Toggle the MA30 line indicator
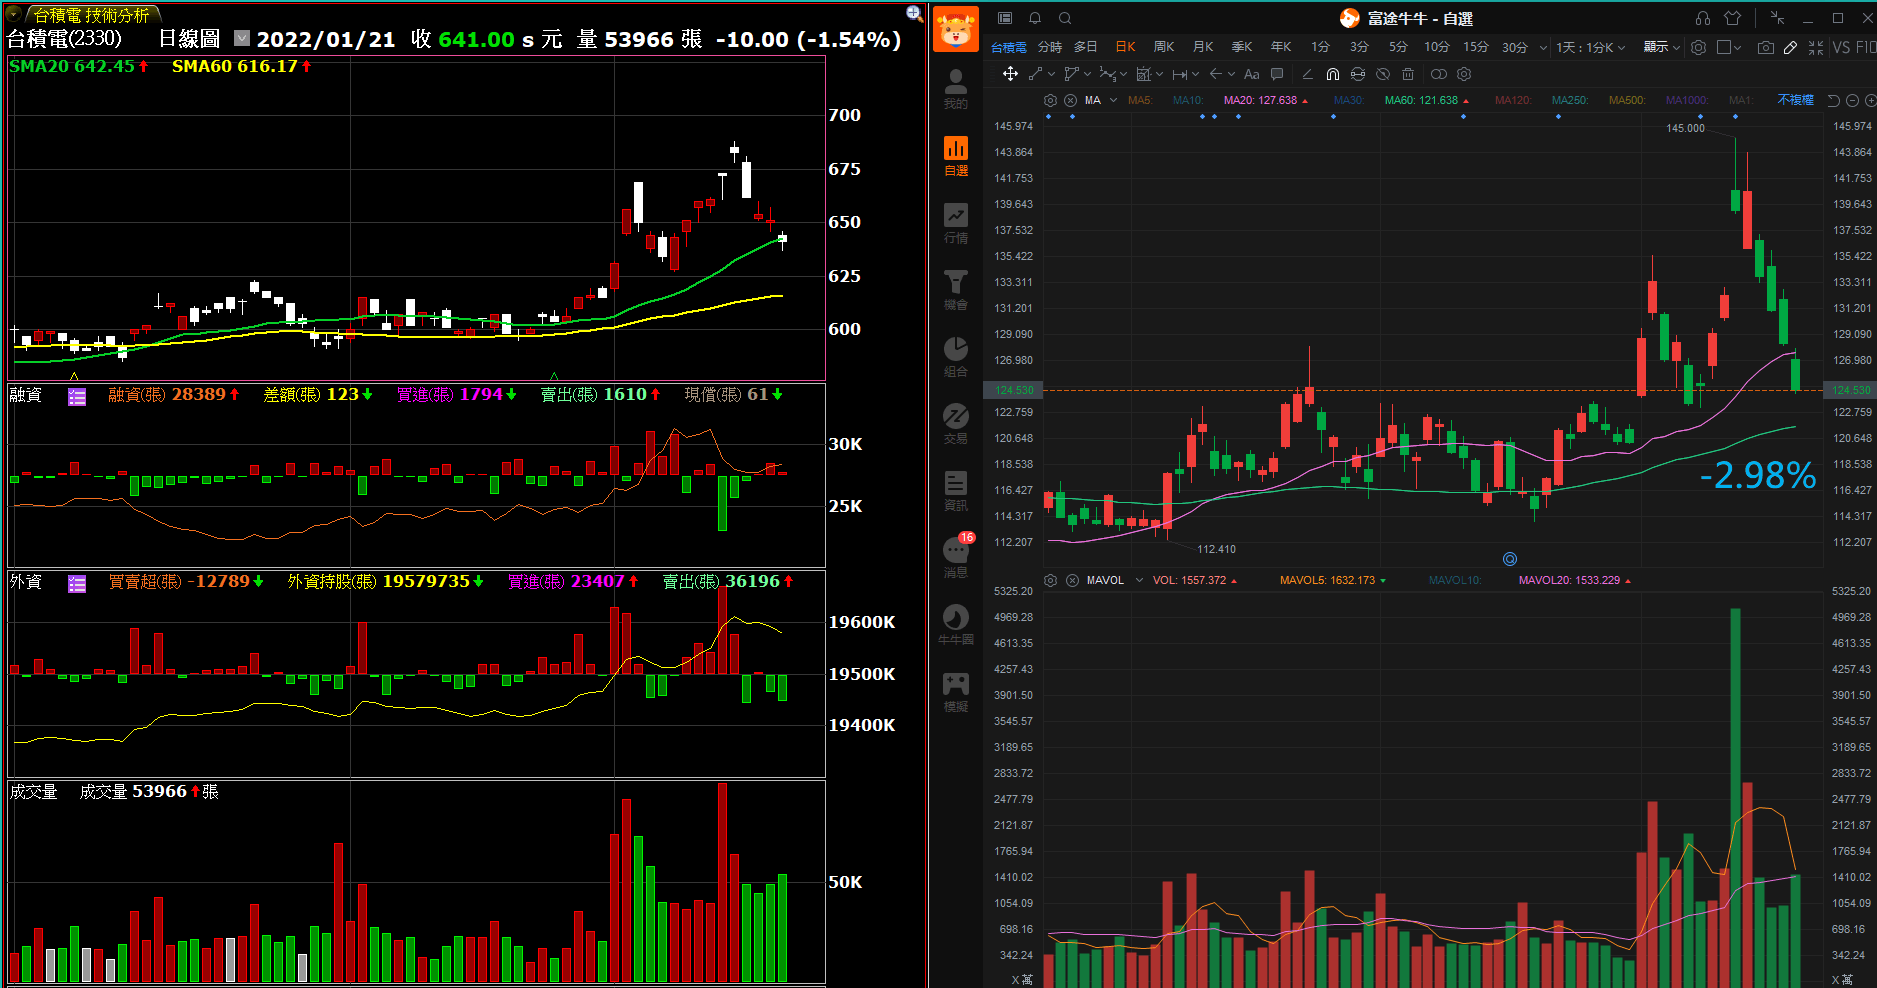 1348,100
